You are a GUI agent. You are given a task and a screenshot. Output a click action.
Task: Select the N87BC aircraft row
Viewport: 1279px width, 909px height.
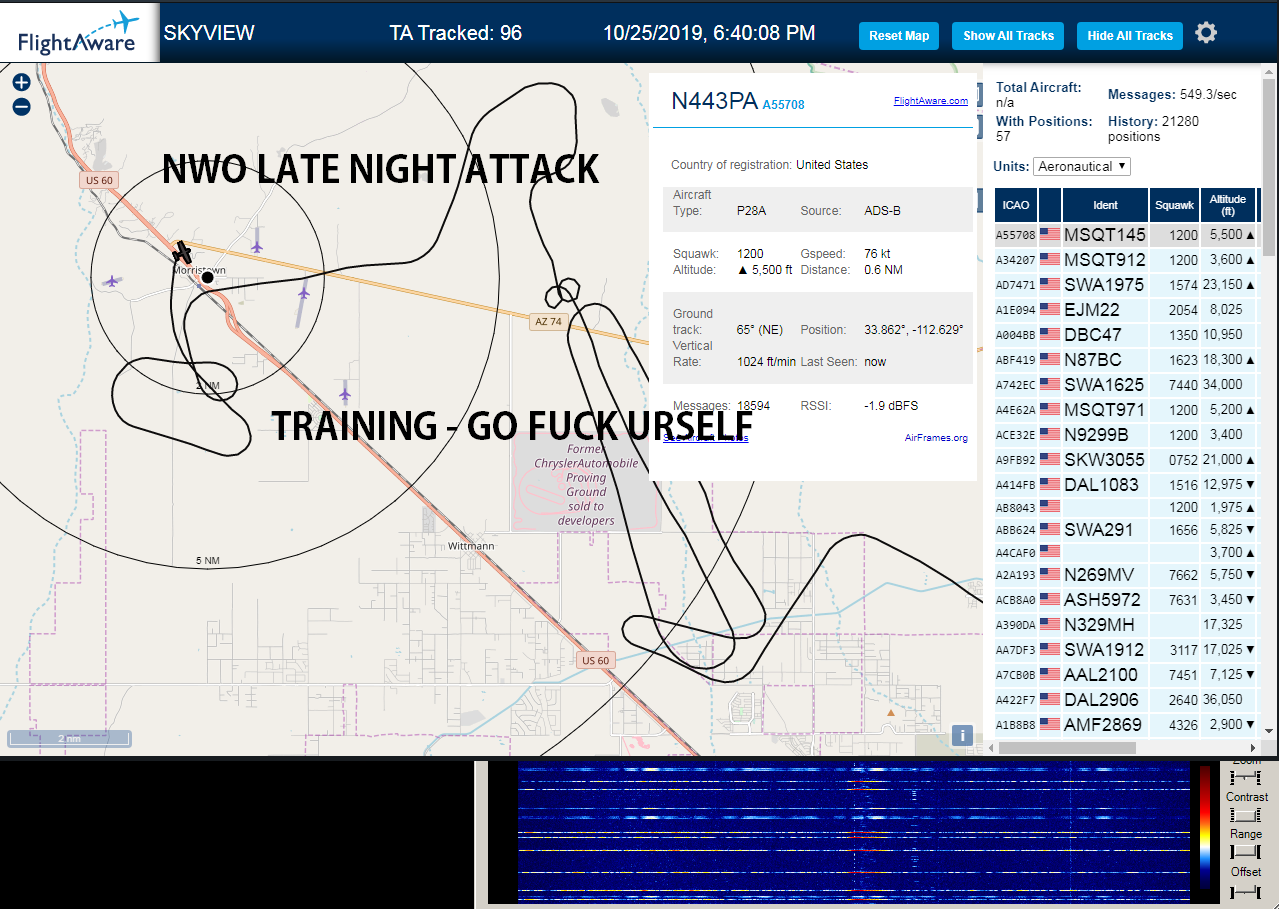click(1126, 360)
